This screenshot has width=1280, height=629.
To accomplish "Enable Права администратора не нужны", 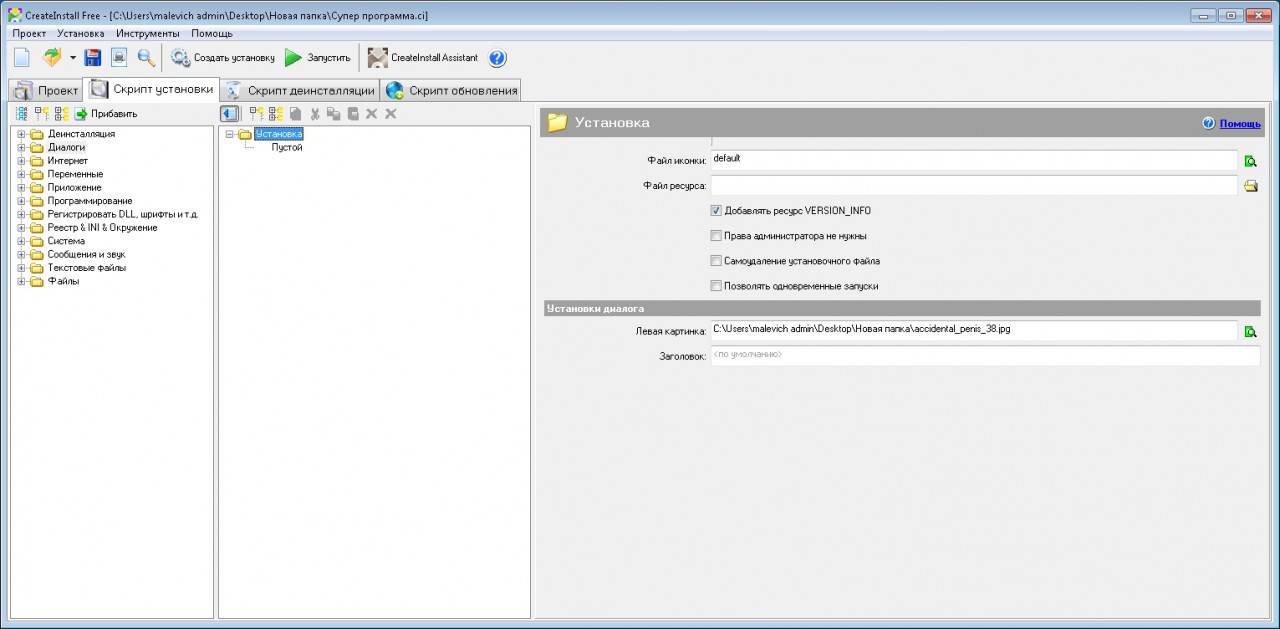I will [716, 236].
